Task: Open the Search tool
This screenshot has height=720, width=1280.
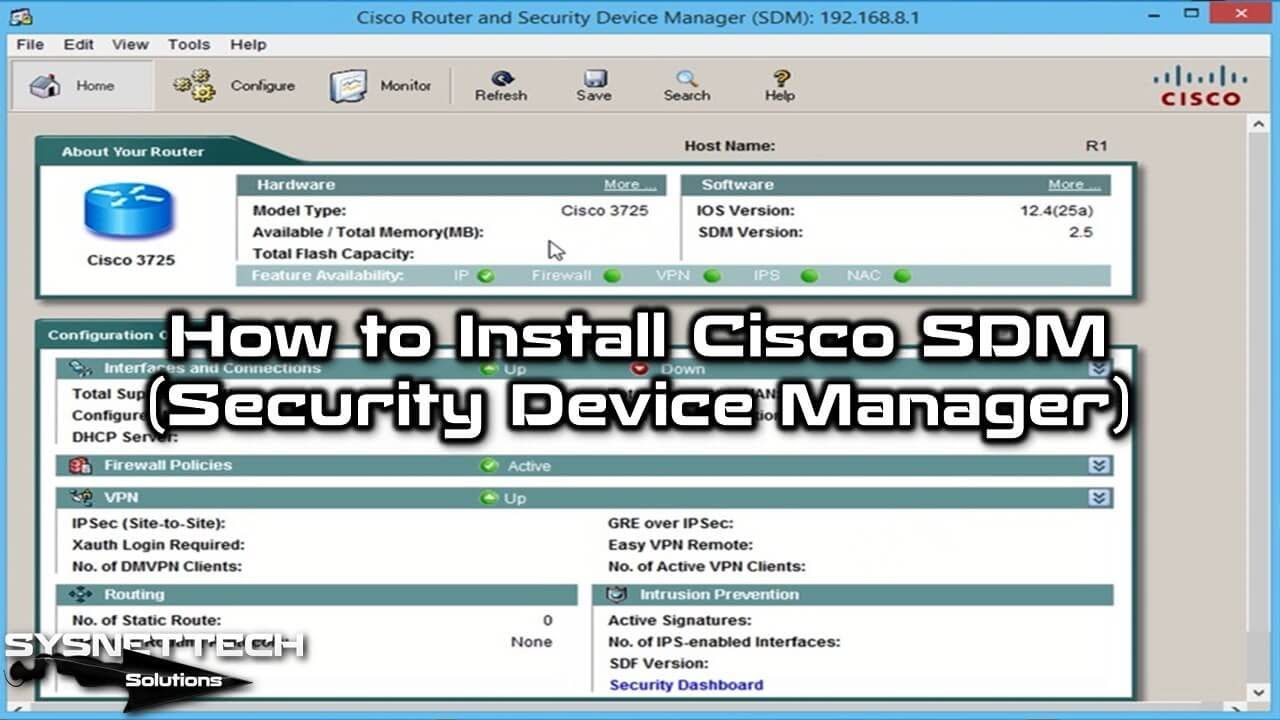Action: (687, 86)
